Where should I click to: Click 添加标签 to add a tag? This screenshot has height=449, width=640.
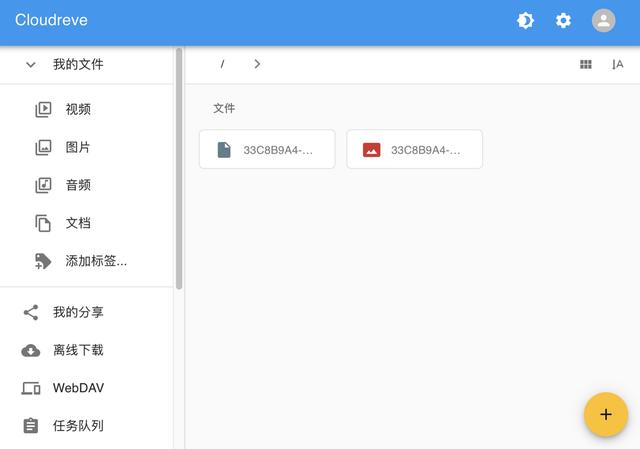(95, 261)
